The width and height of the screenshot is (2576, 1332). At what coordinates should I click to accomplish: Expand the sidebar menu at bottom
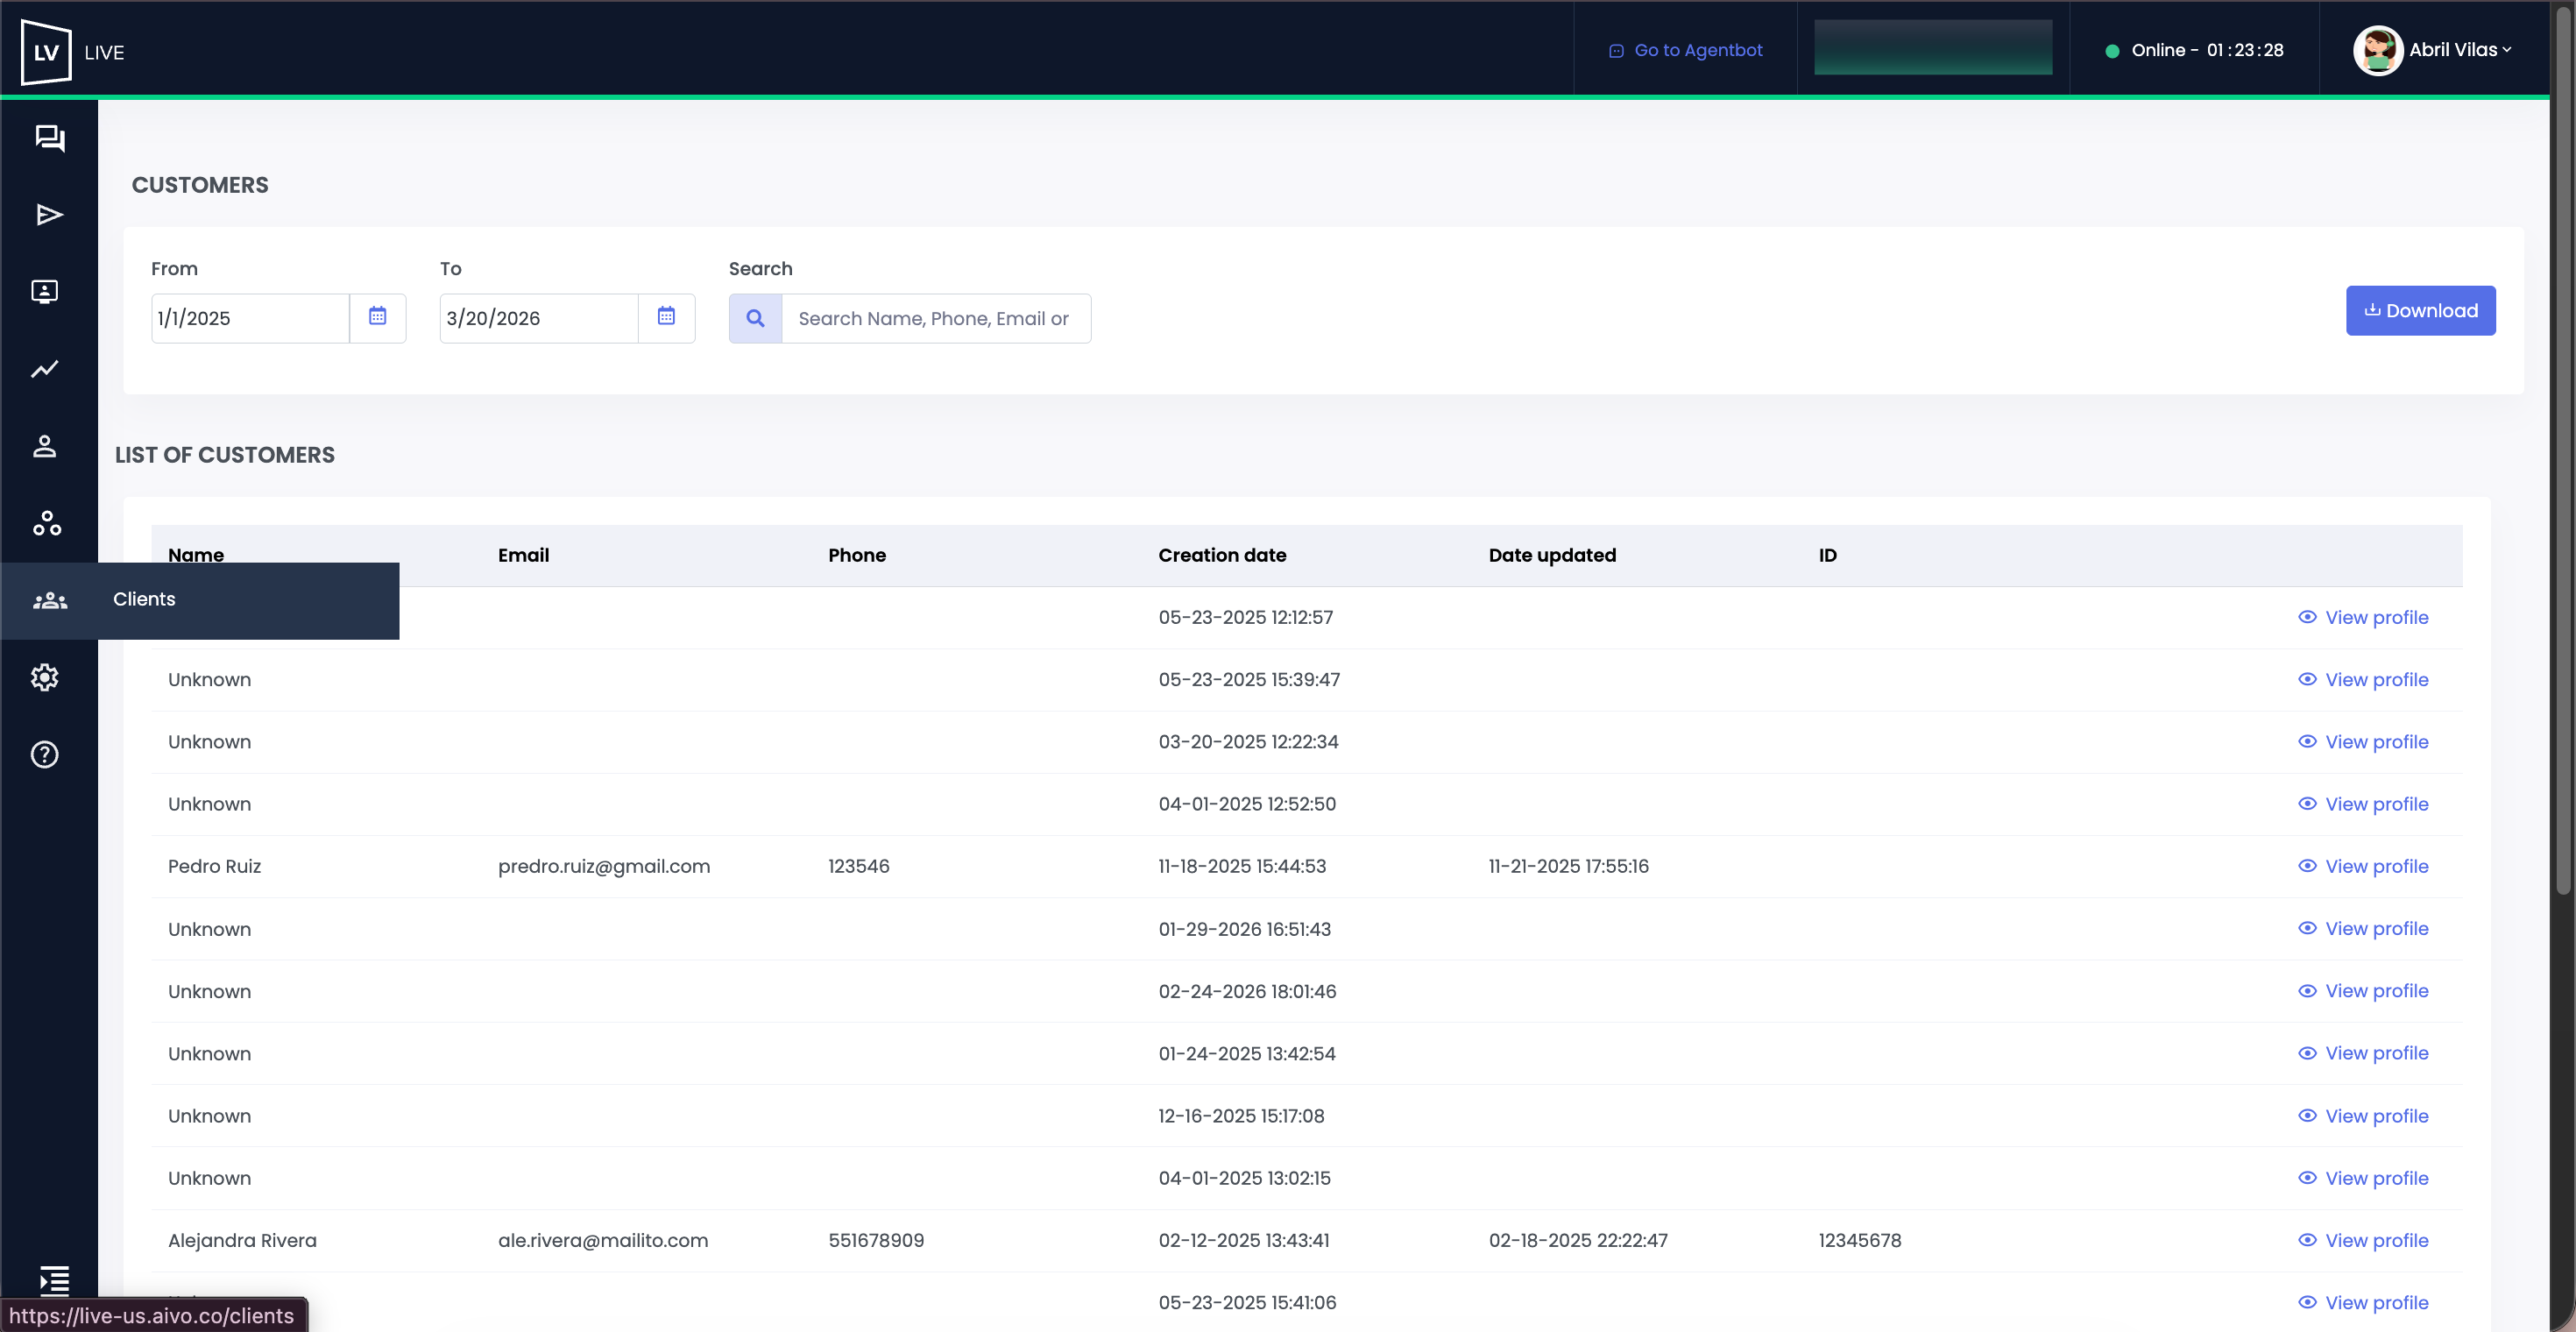pyautogui.click(x=54, y=1279)
